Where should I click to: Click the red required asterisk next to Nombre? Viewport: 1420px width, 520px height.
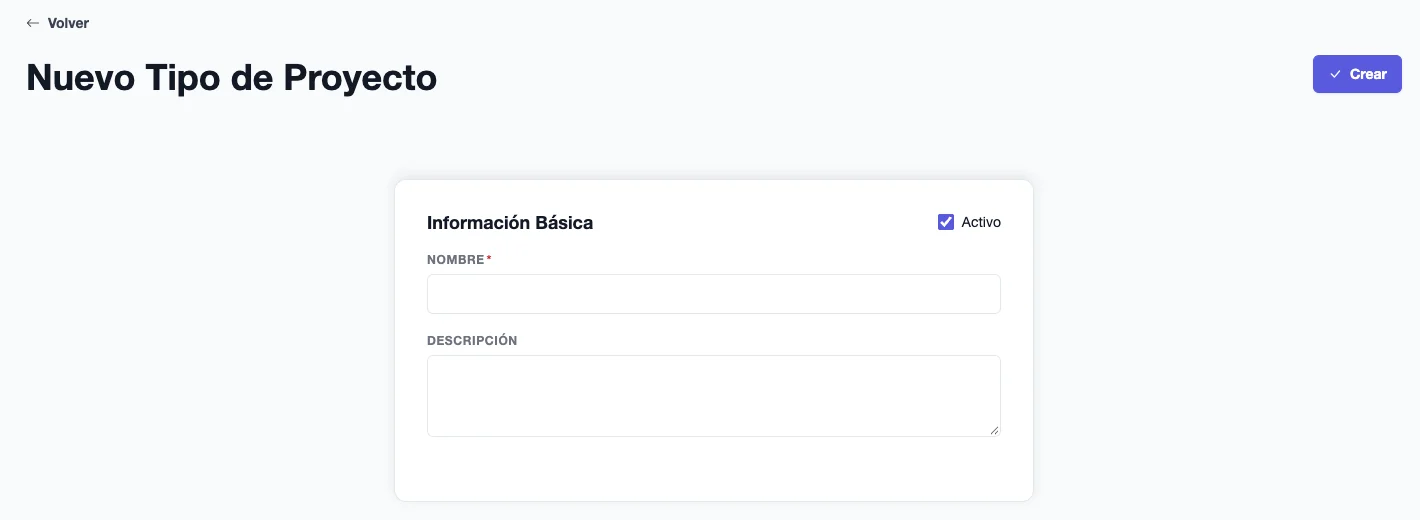(489, 258)
